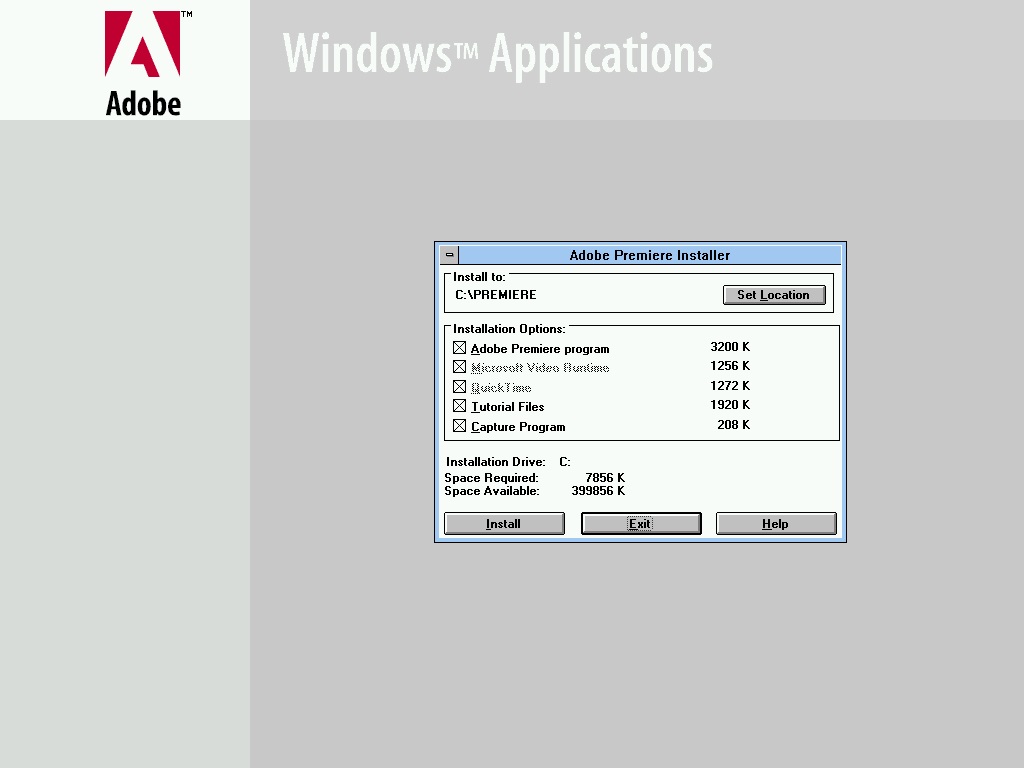Image resolution: width=1024 pixels, height=768 pixels.
Task: Click the Installation Drive C: value
Action: 565,462
